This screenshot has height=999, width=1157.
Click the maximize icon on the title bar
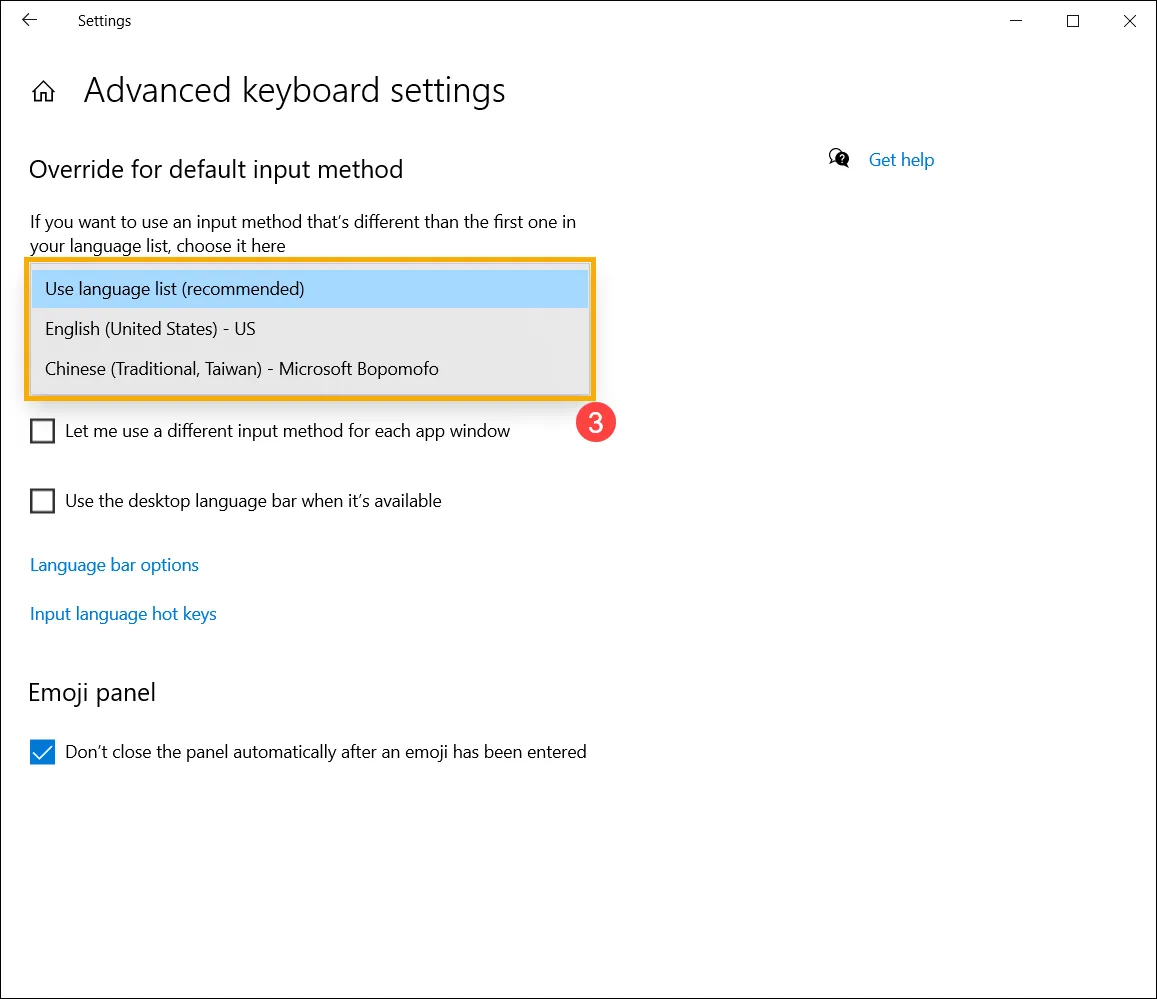pos(1073,20)
